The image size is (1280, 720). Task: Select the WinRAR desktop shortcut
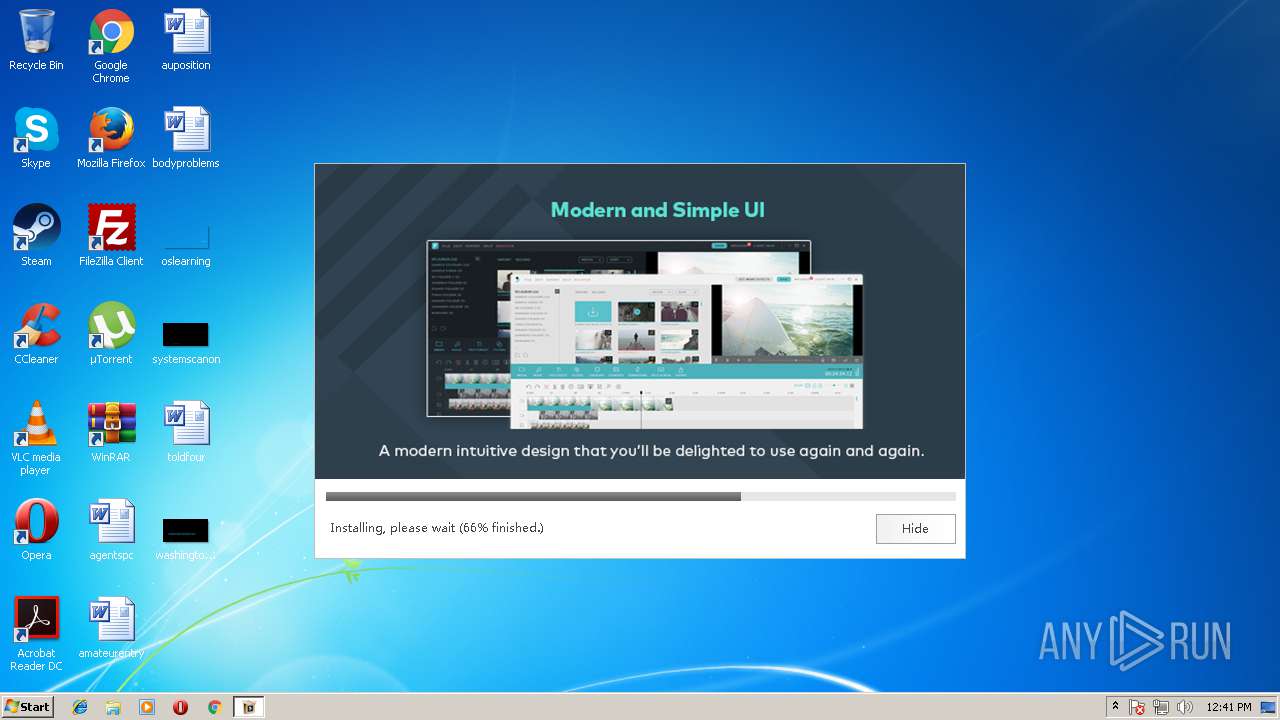pos(111,432)
